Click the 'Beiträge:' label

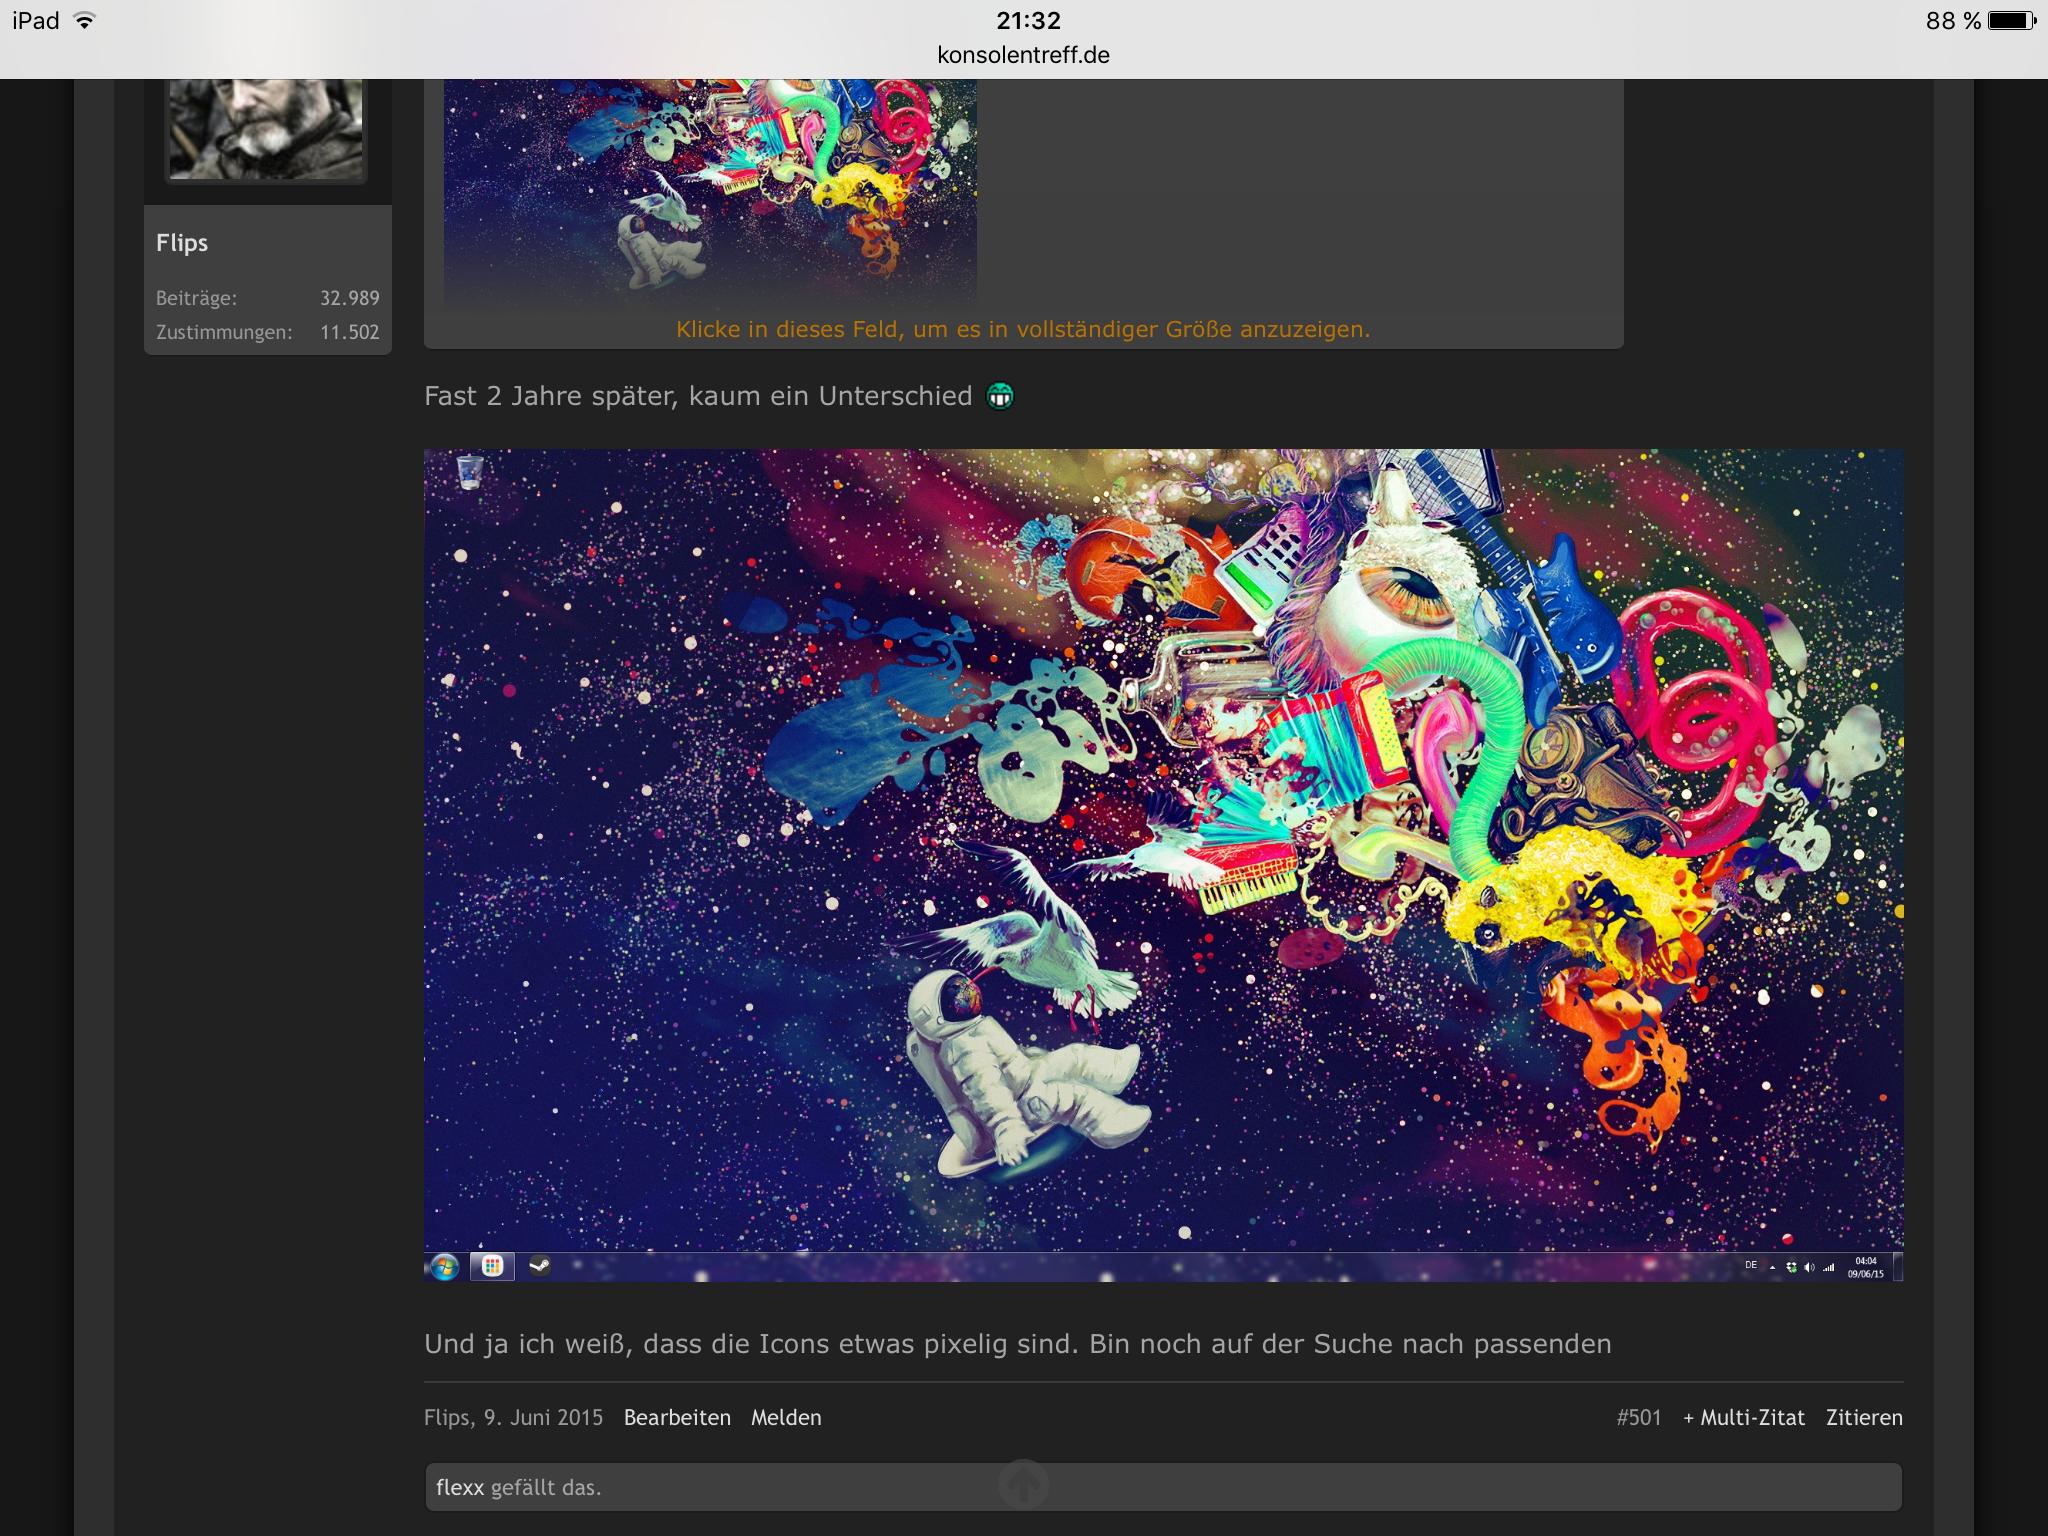tap(196, 298)
